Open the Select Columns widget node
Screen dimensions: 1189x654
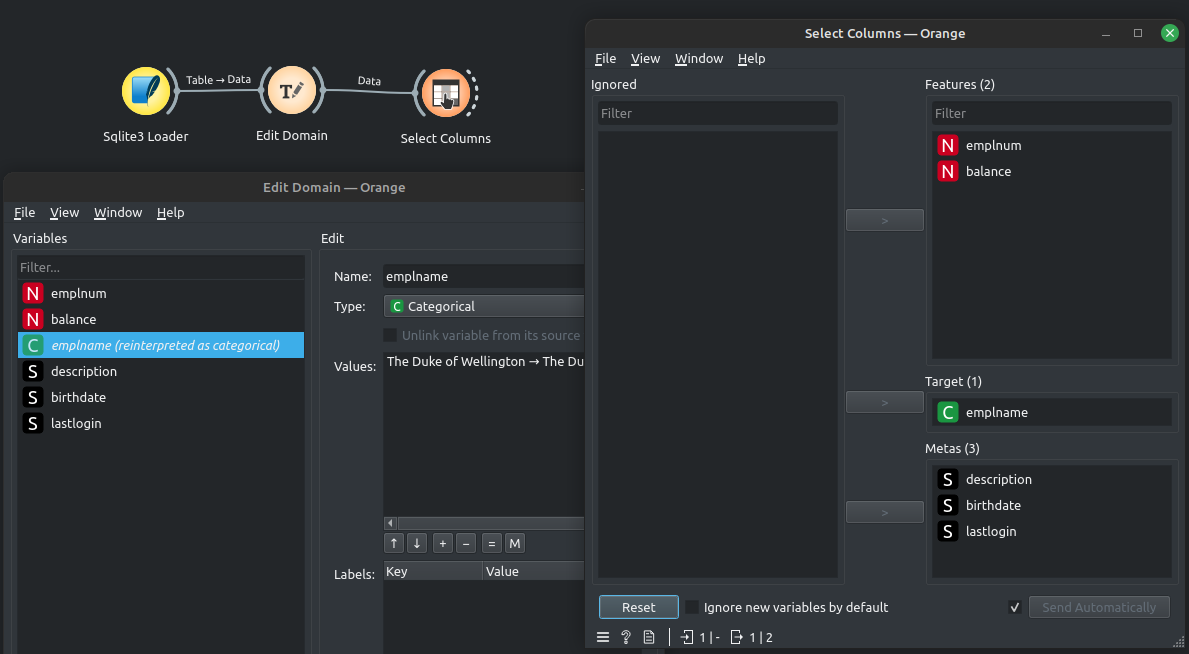446,90
